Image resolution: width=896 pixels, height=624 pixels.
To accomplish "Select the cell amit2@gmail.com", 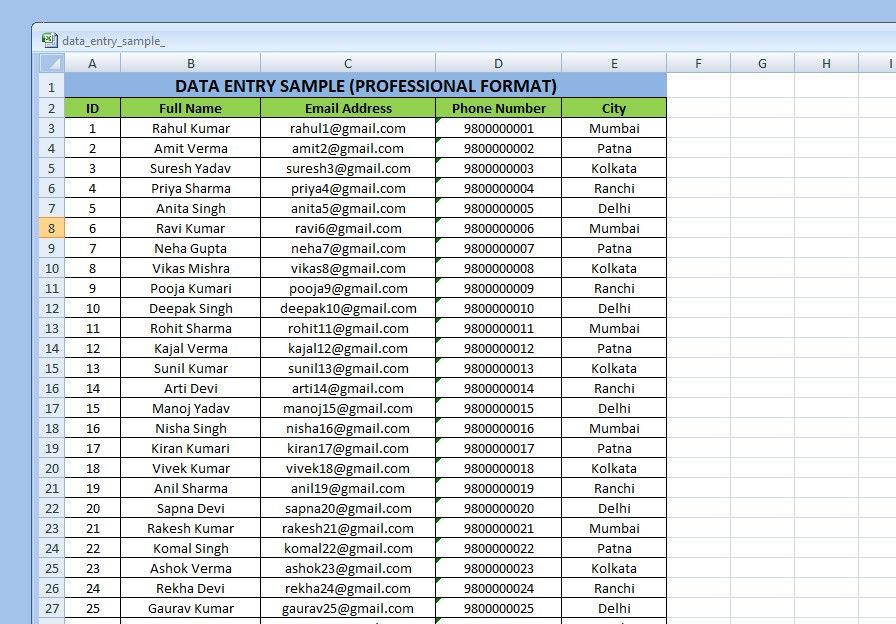I will pos(348,148).
